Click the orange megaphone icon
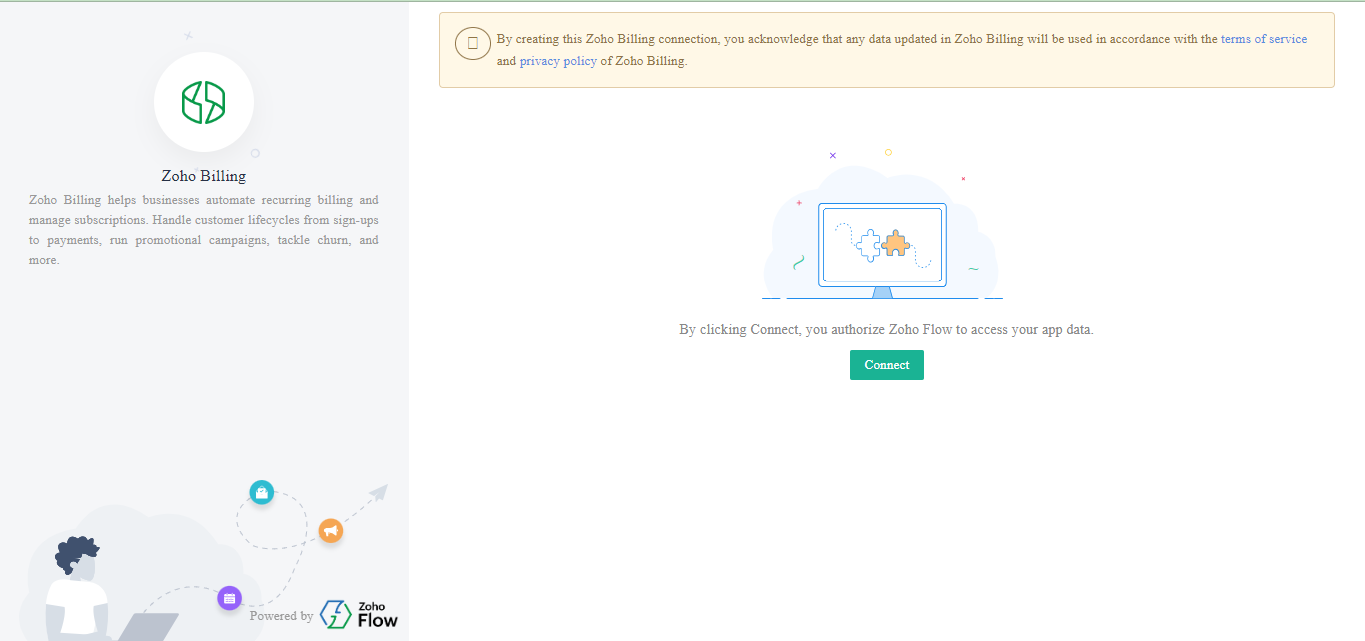 point(330,531)
